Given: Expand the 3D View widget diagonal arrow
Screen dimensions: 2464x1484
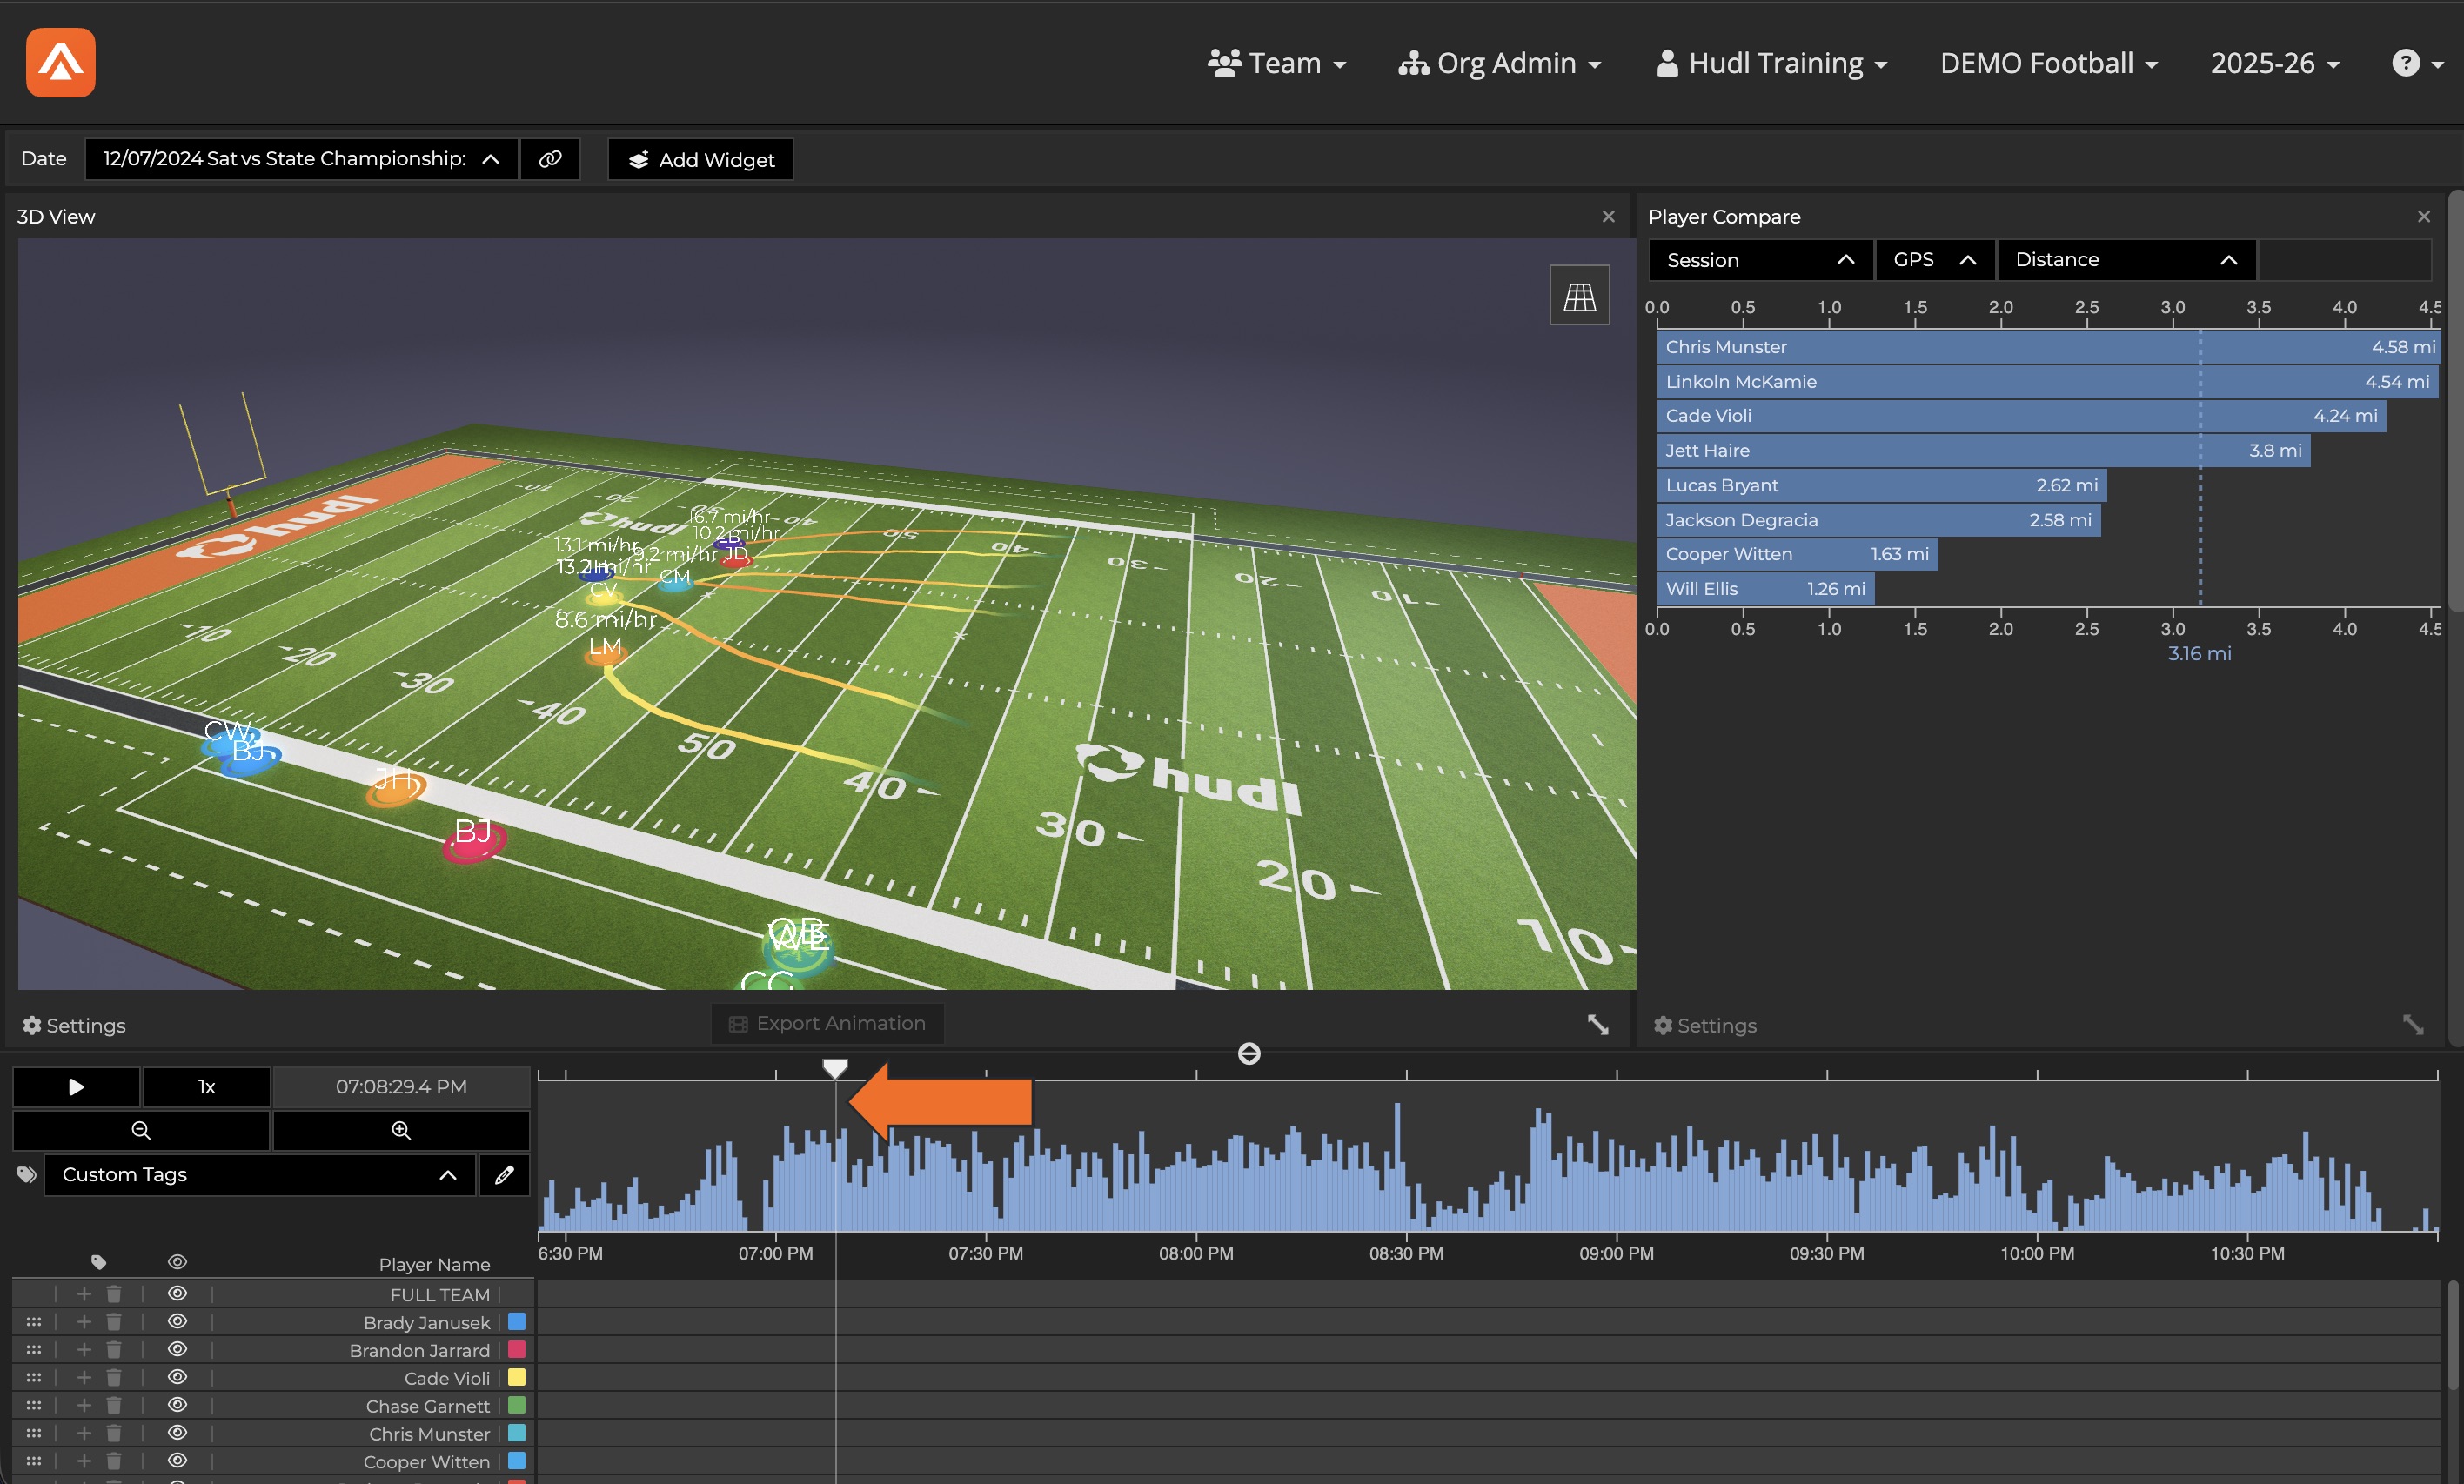Looking at the screenshot, I should 1598,1024.
